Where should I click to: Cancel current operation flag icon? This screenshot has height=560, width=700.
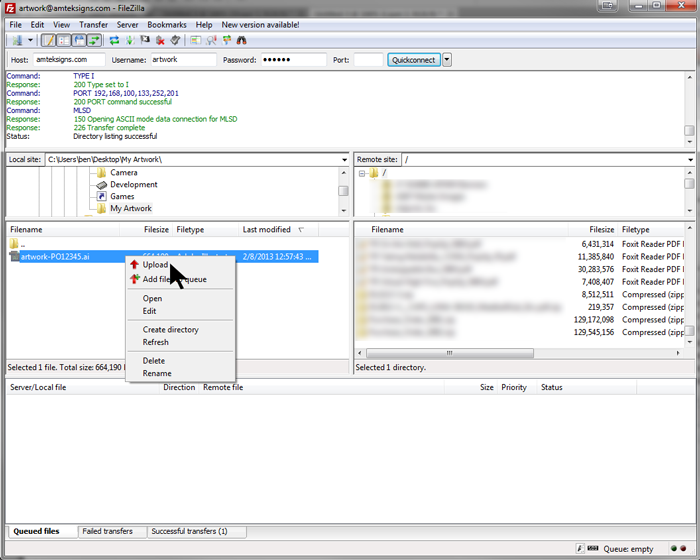click(145, 41)
